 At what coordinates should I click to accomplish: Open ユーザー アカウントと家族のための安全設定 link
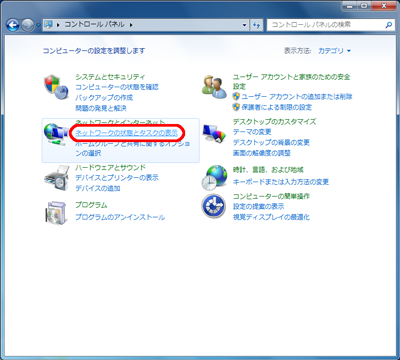click(x=291, y=81)
